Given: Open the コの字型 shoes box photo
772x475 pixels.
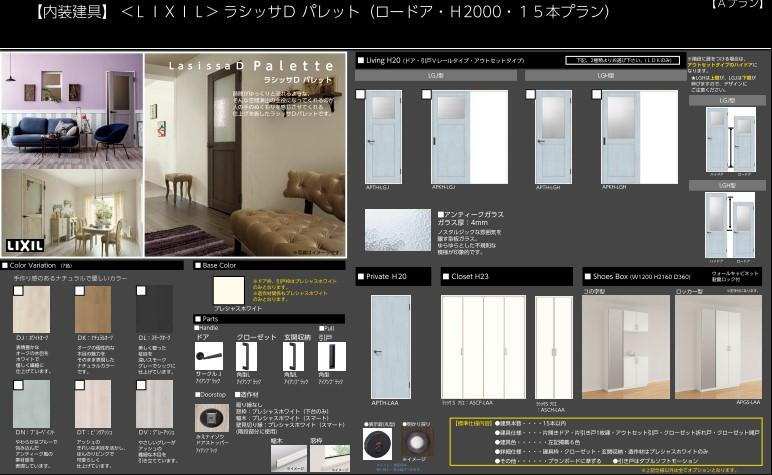Looking at the screenshot, I should [x=626, y=347].
